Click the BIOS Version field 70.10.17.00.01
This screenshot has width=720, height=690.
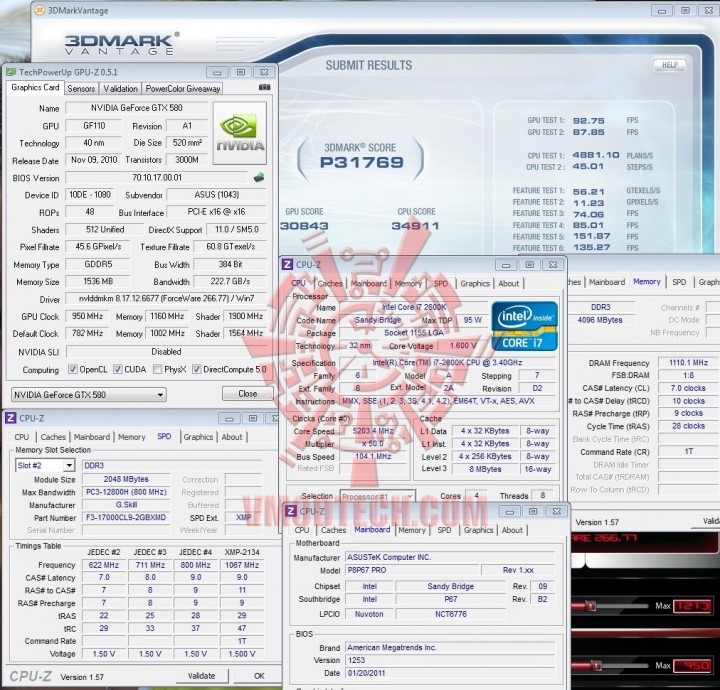157,177
